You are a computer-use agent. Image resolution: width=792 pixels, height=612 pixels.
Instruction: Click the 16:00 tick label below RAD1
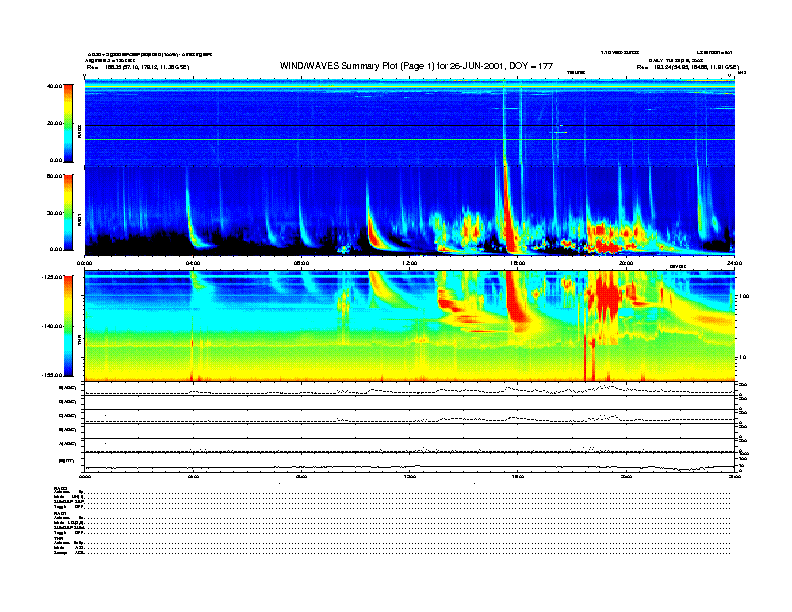[517, 263]
